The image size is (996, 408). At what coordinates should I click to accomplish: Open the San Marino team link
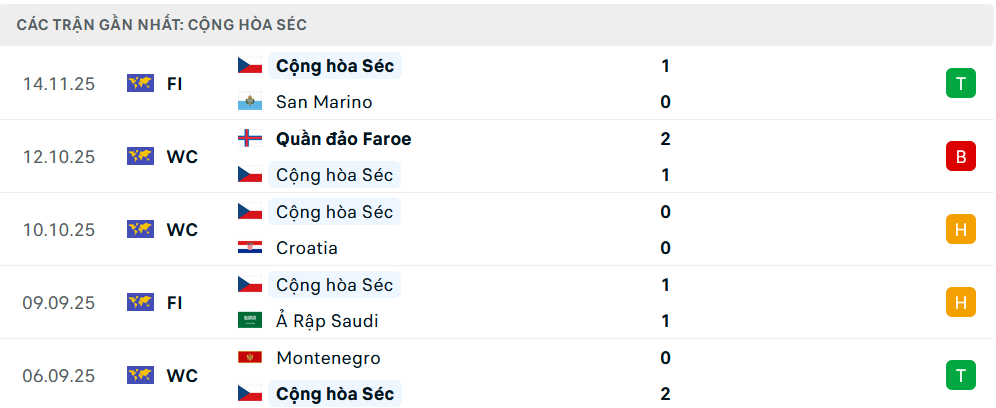point(323,102)
